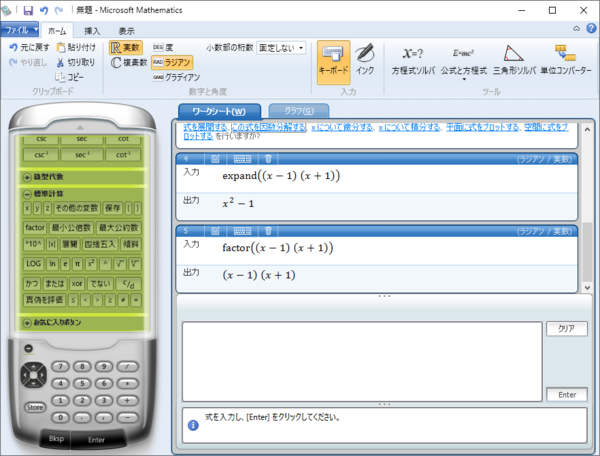This screenshot has width=600, height=456.
Task: Open the ワークシート(W) tab
Action: (219, 111)
